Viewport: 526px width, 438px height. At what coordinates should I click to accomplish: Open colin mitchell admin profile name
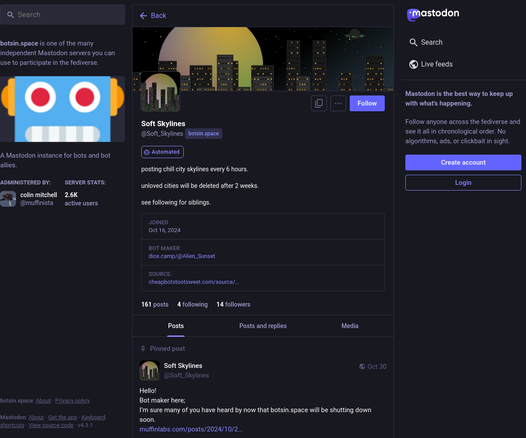39,195
